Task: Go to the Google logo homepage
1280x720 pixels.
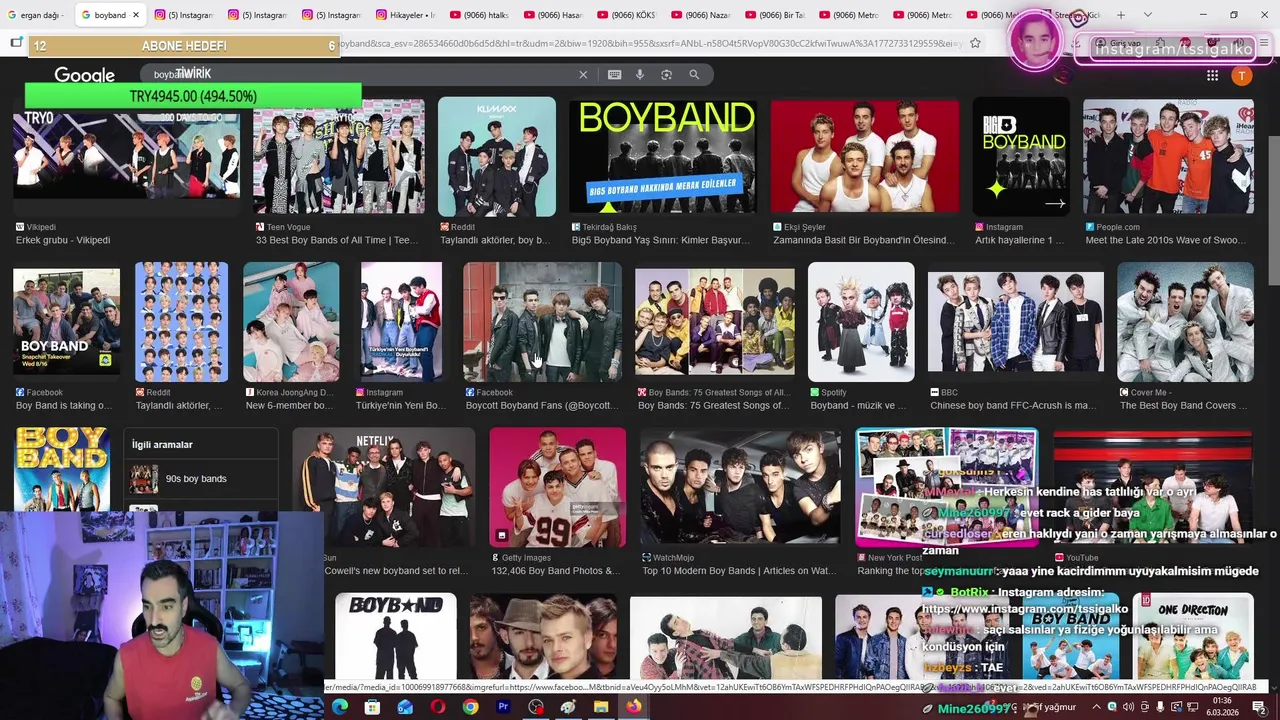Action: point(84,76)
